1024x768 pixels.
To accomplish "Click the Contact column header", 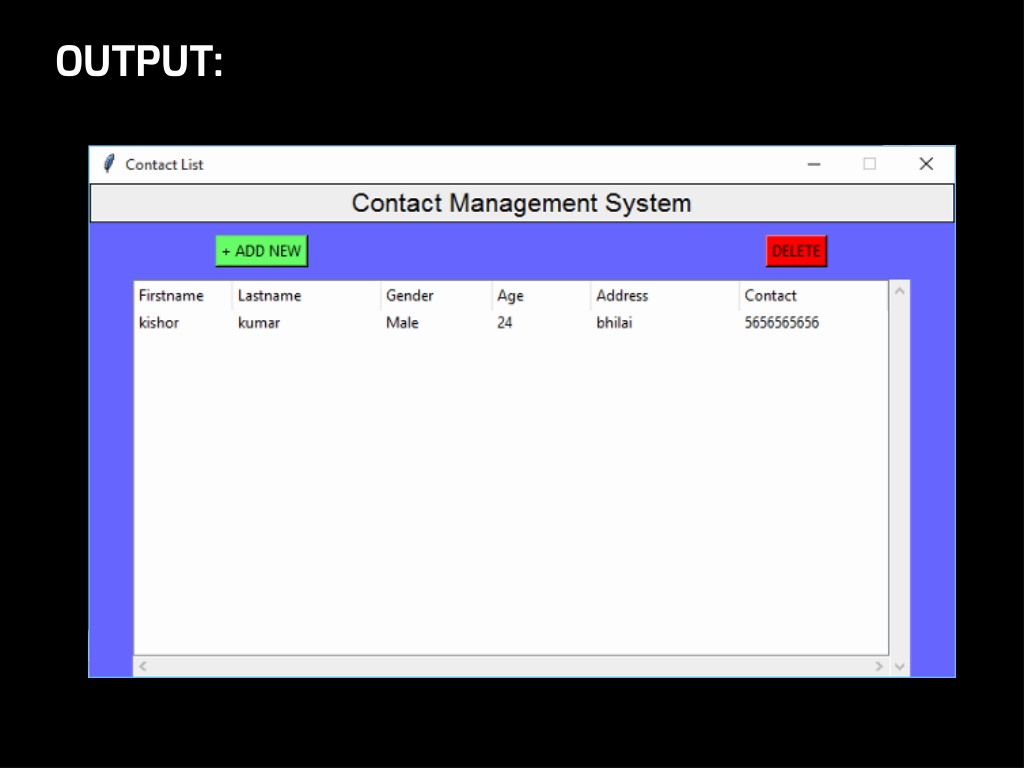I will click(x=813, y=296).
